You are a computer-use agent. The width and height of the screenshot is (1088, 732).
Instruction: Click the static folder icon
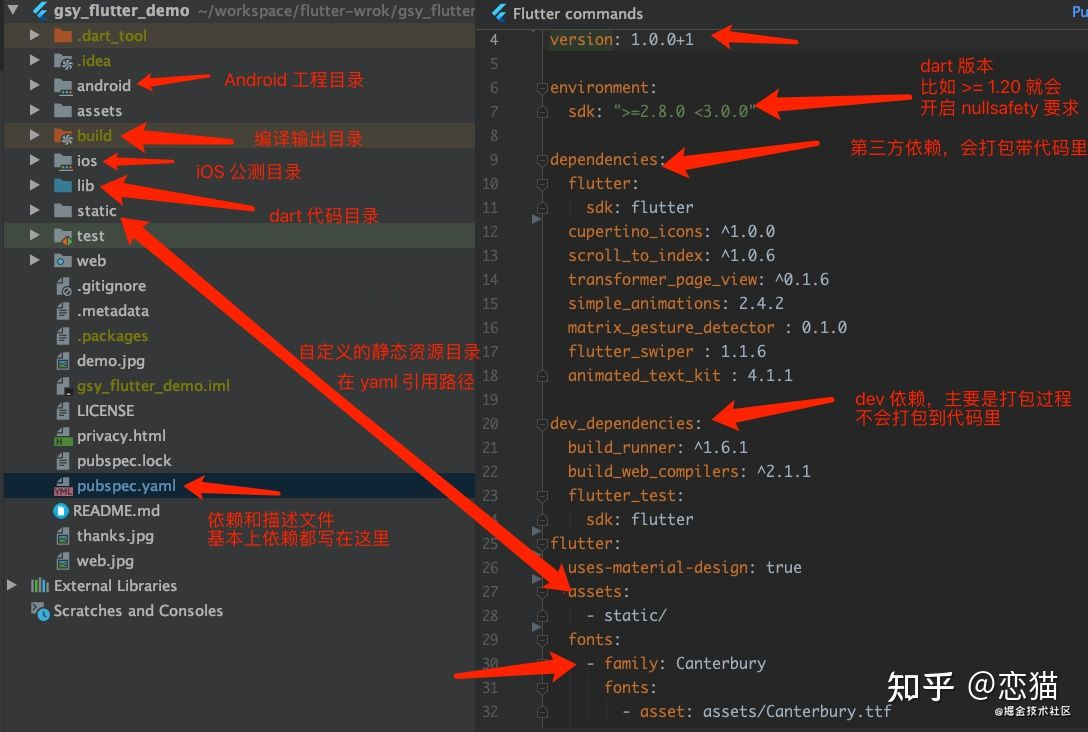point(63,211)
